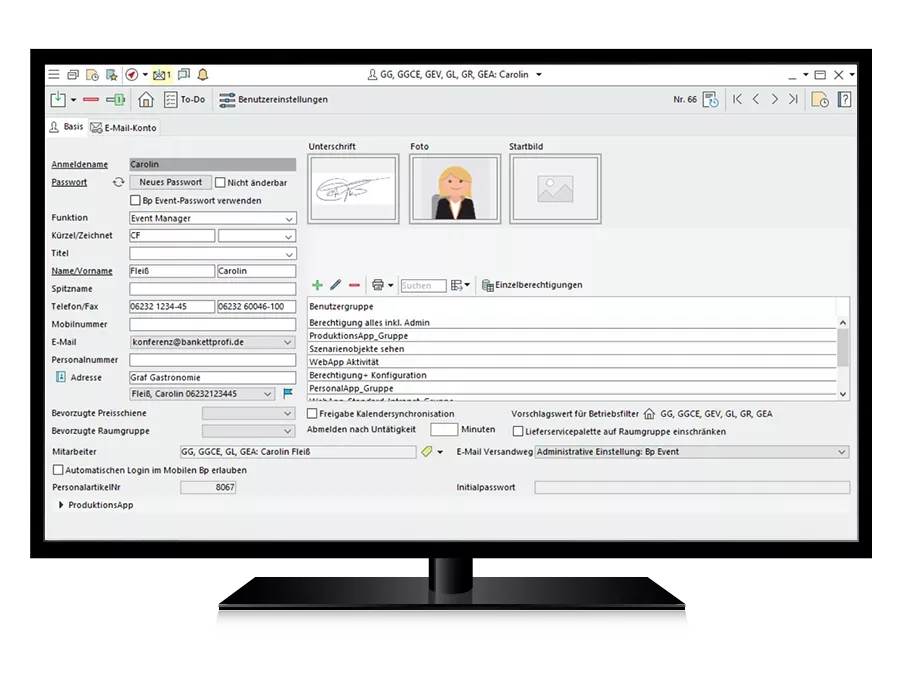Click the Einzelberechtigungen button
Viewport: 900px width, 675px height.
tap(532, 285)
